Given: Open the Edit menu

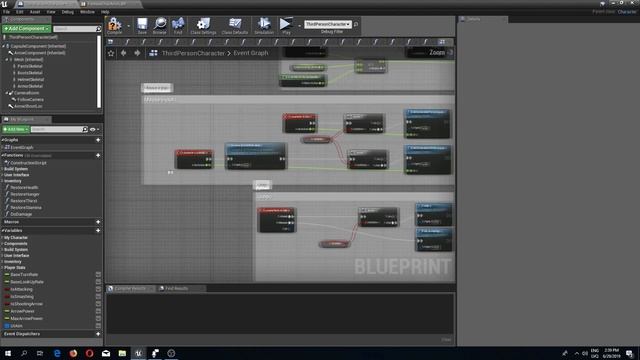Looking at the screenshot, I should (x=20, y=12).
